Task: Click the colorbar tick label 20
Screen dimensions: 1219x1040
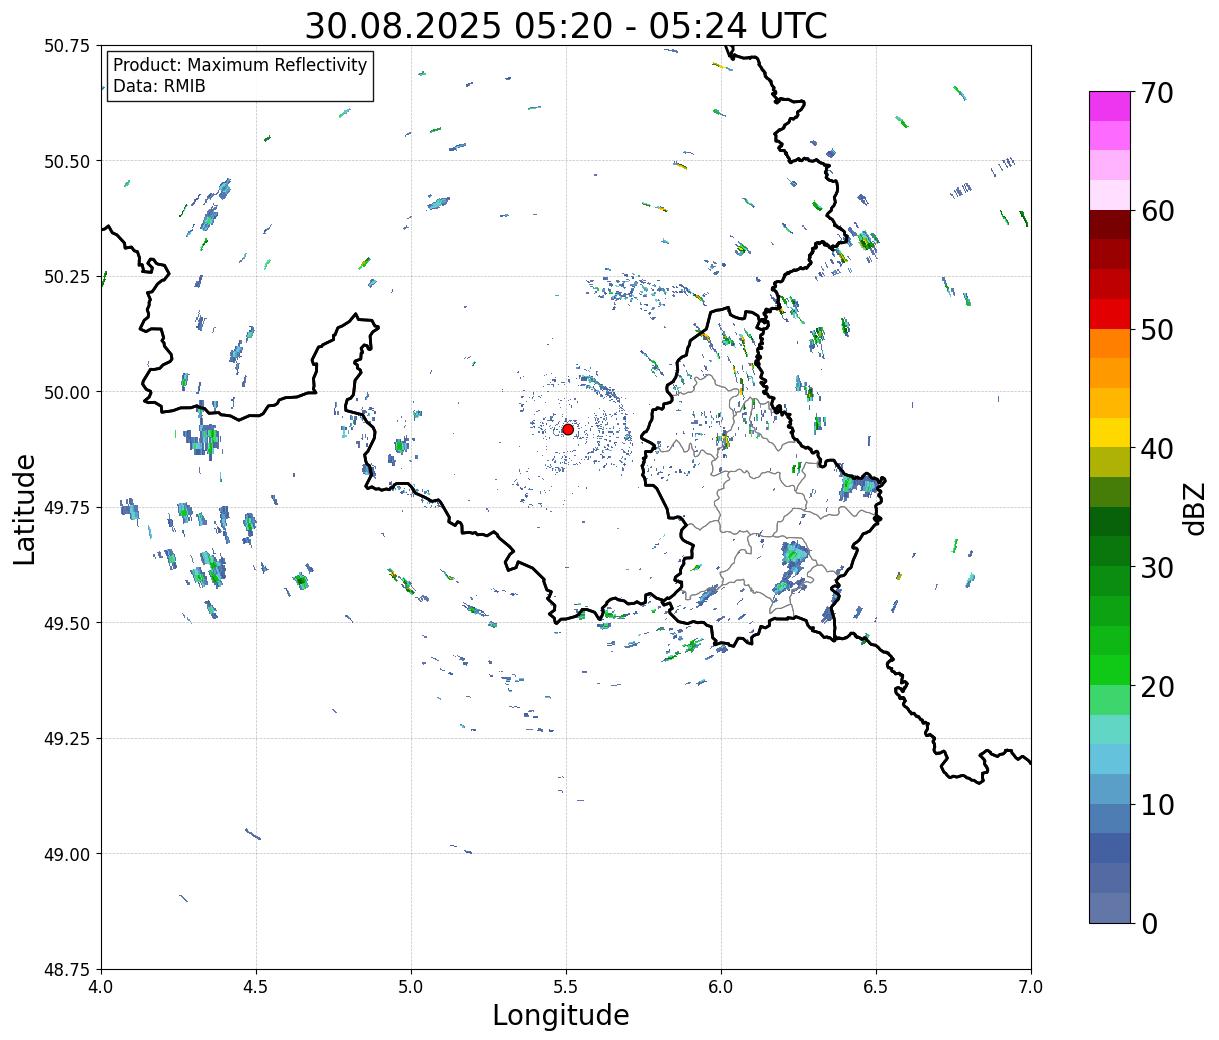Action: pyautogui.click(x=1156, y=686)
